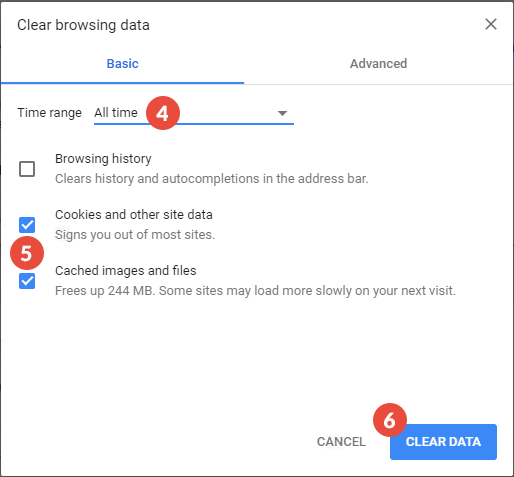Click the 'Clear browsing data' title
This screenshot has width=514, height=477.
[x=83, y=25]
